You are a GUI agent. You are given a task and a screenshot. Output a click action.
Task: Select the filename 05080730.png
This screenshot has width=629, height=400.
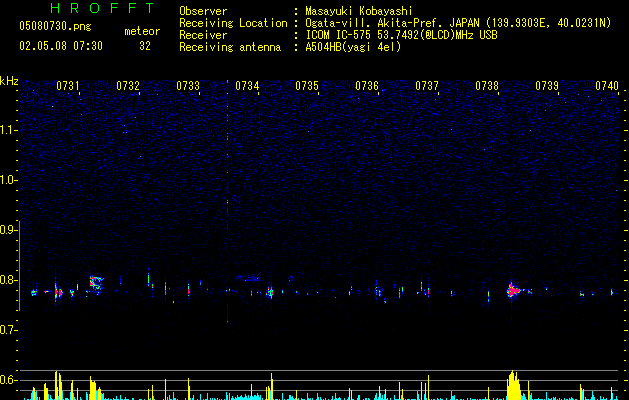click(x=55, y=27)
